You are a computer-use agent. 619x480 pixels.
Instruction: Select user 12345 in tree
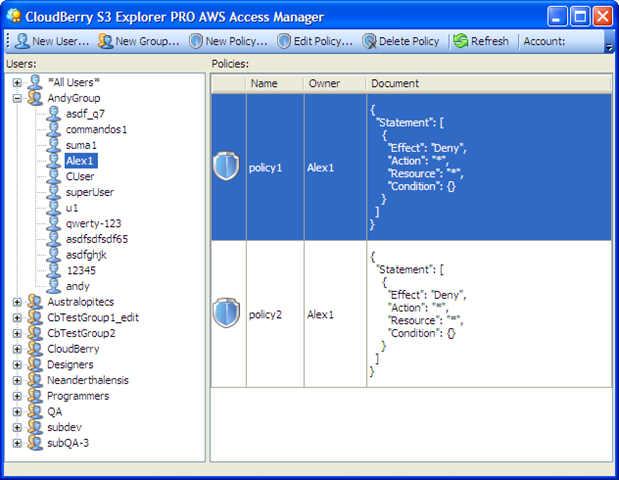81,270
